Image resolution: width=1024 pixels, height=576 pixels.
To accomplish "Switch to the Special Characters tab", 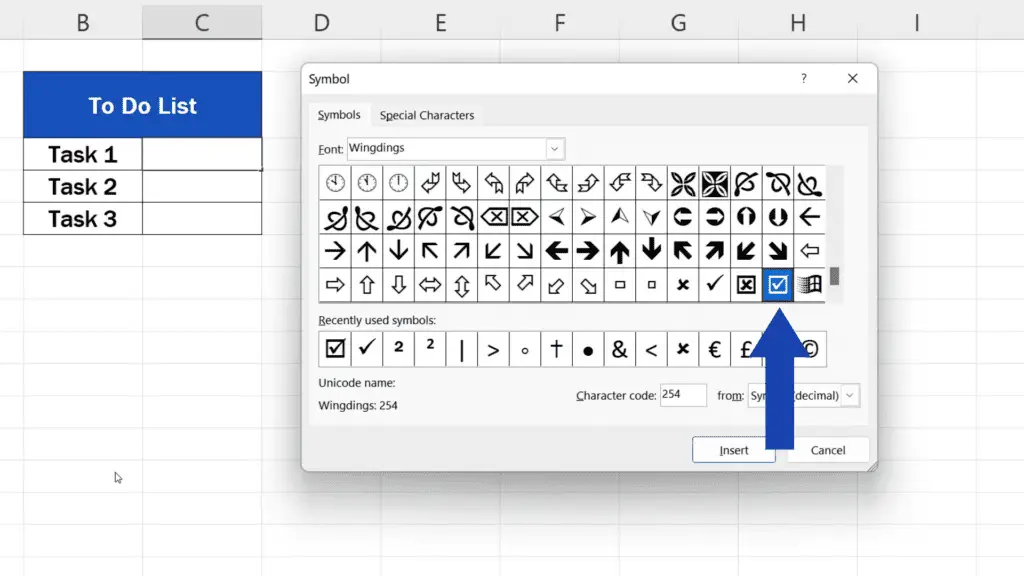I will (x=427, y=115).
